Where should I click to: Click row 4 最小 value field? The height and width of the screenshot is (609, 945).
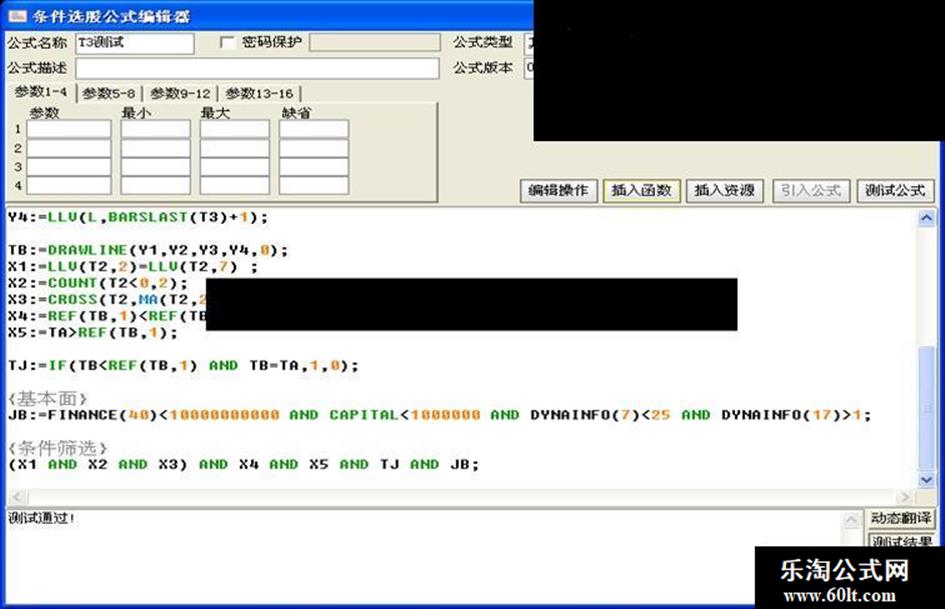click(155, 186)
